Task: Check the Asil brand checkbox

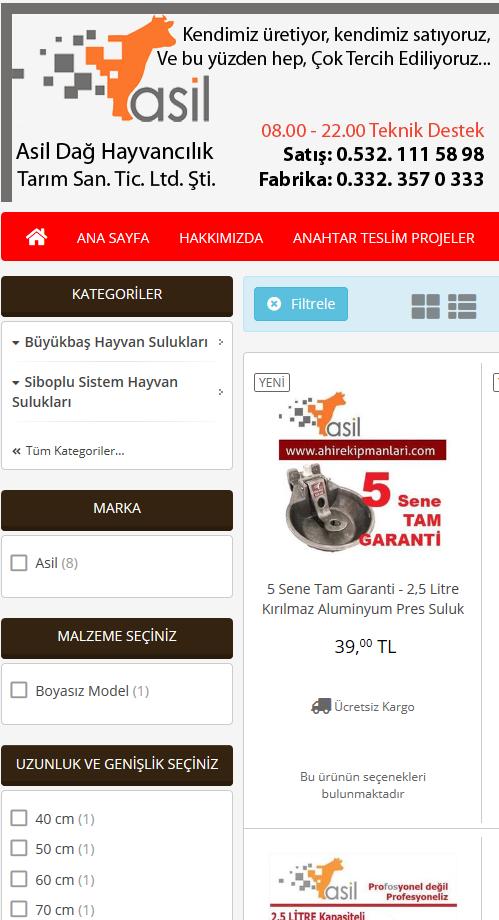Action: coord(19,563)
